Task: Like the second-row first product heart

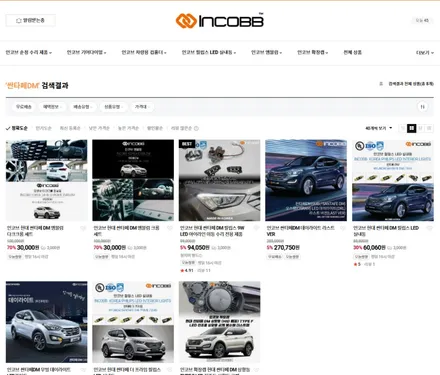Action: pos(83,370)
